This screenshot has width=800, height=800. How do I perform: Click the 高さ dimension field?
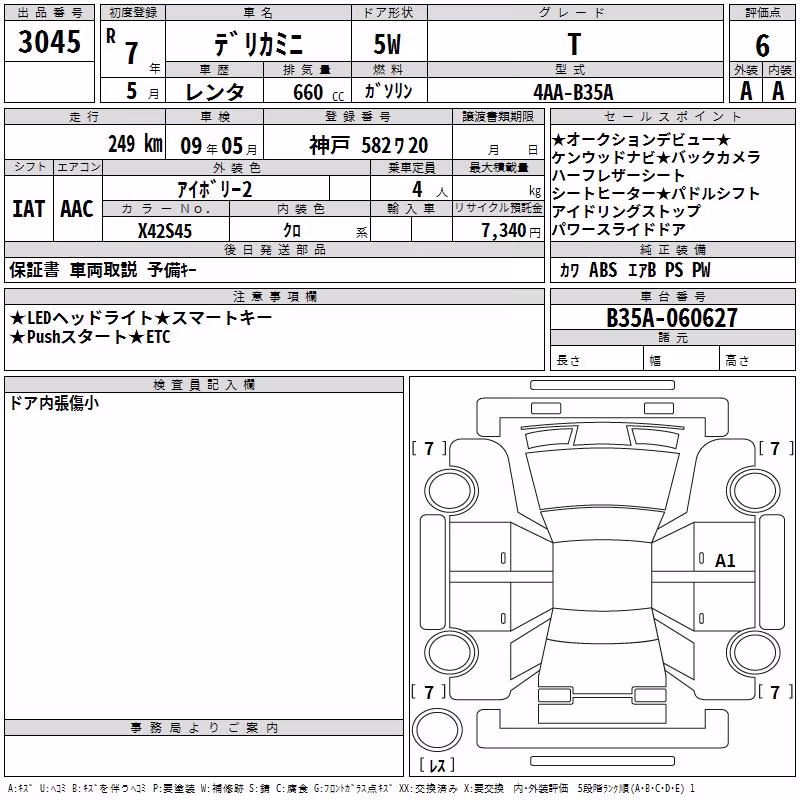coord(757,360)
